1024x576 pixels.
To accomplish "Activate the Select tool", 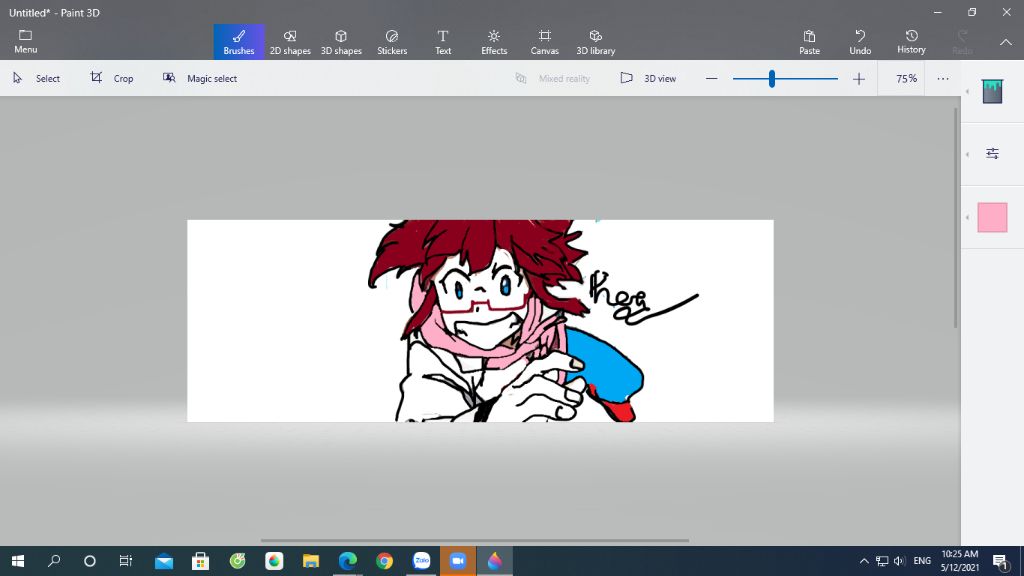I will (x=37, y=78).
